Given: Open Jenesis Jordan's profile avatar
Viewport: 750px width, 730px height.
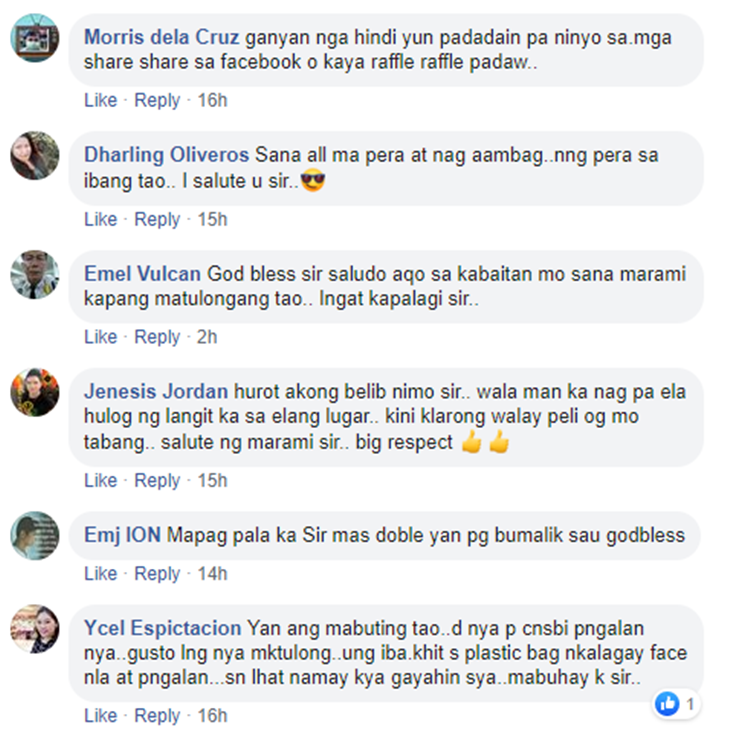Looking at the screenshot, I should [x=35, y=392].
